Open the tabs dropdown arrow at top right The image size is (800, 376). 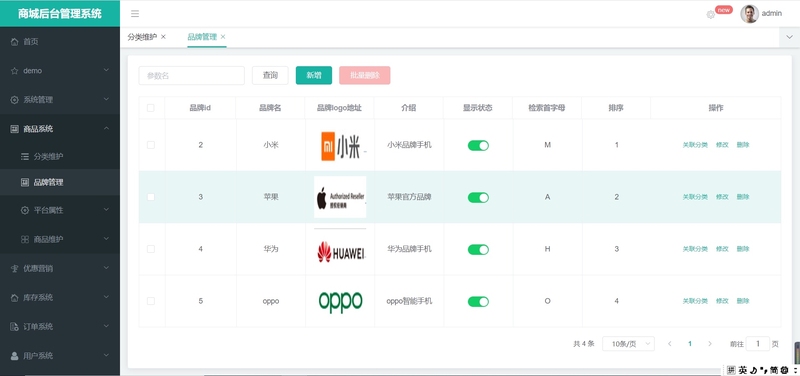click(x=790, y=37)
